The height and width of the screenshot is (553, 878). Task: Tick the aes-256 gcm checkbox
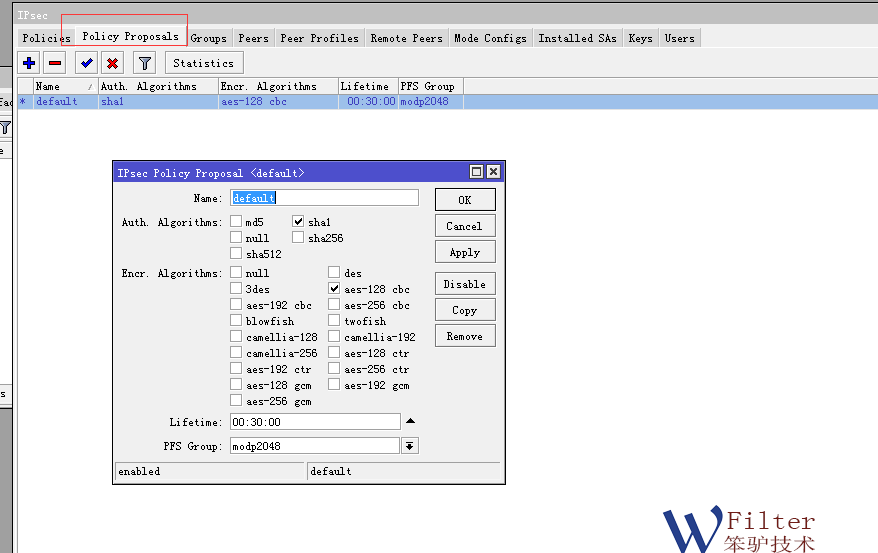pos(236,401)
